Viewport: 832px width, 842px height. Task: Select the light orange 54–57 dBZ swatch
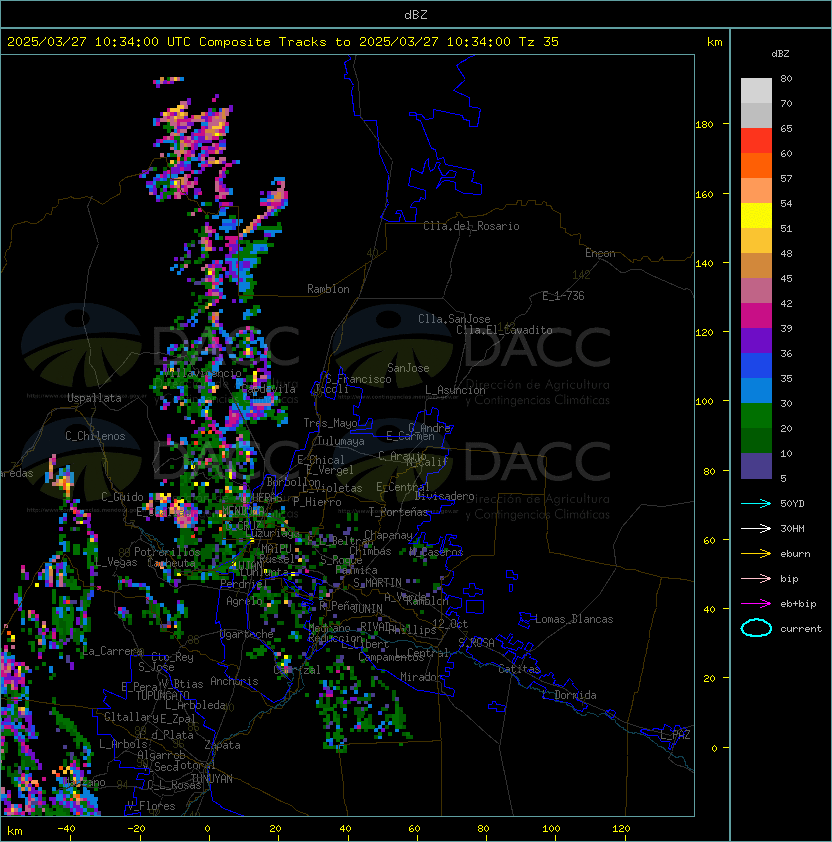(x=756, y=191)
